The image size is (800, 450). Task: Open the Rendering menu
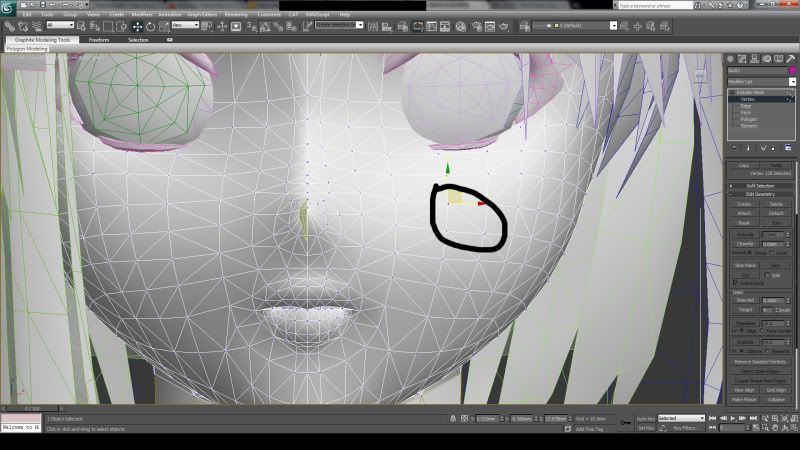pyautogui.click(x=236, y=16)
